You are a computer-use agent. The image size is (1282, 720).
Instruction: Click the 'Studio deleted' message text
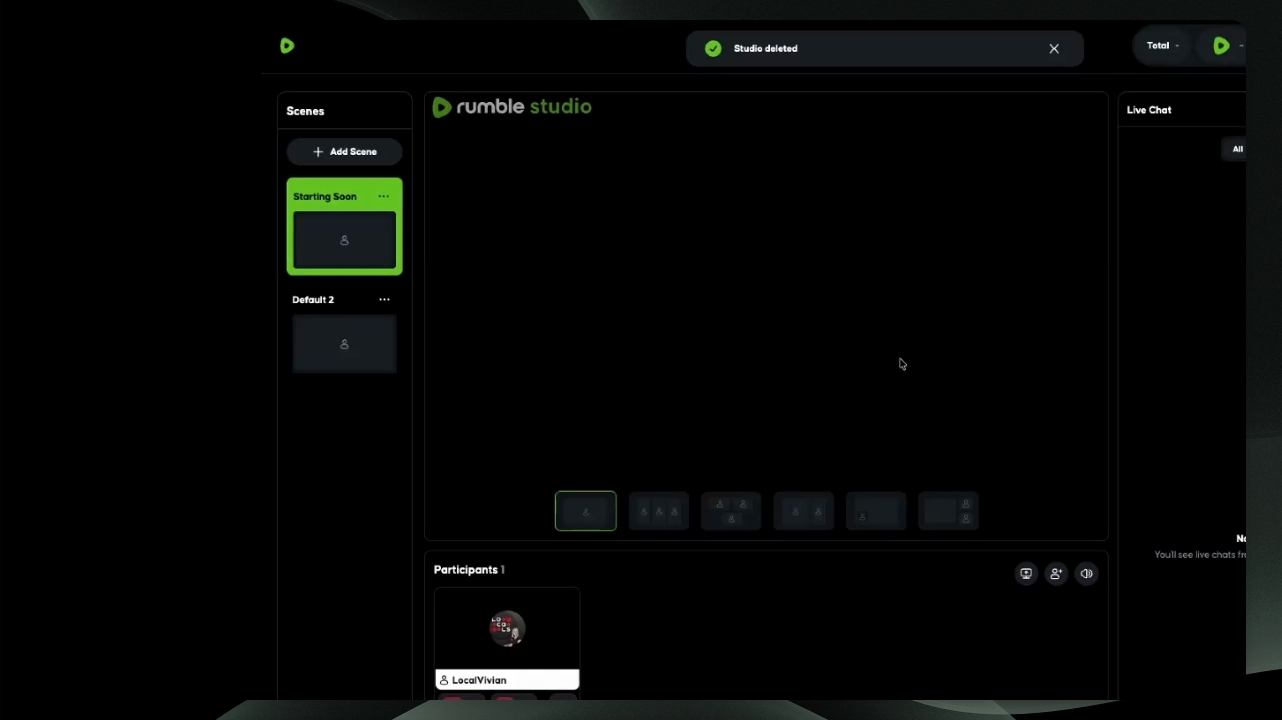(x=766, y=48)
